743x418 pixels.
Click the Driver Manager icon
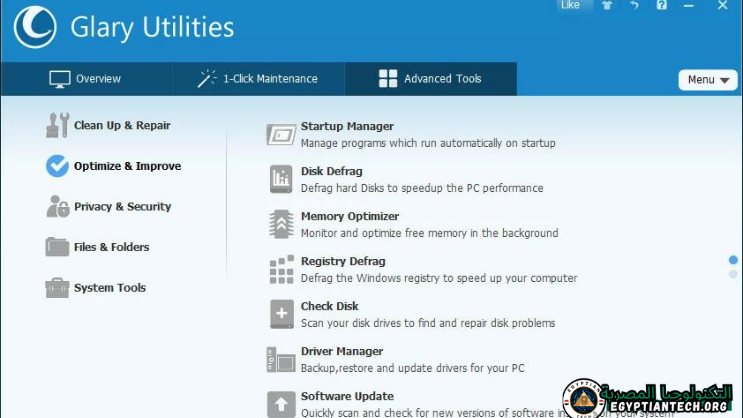click(281, 360)
